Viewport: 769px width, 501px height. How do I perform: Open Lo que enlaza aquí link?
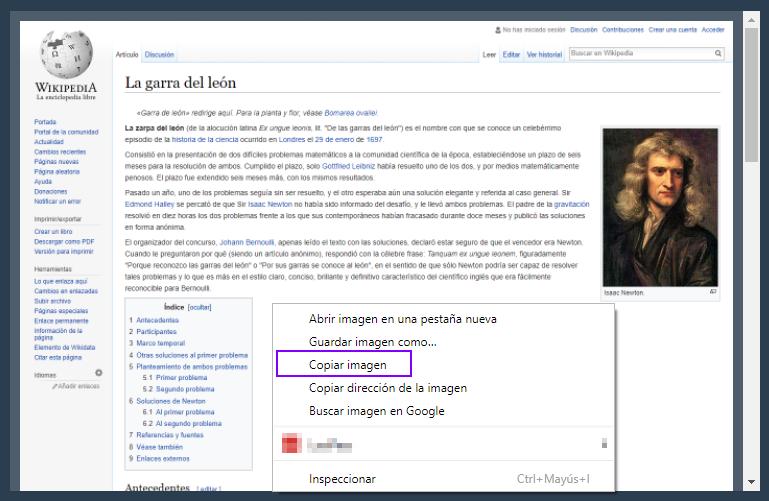pyautogui.click(x=60, y=281)
